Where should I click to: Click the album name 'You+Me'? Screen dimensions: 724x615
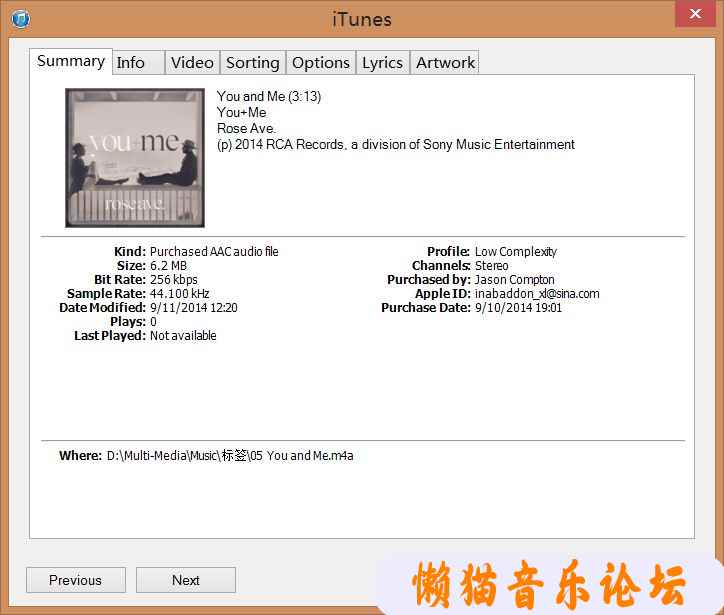coord(241,112)
